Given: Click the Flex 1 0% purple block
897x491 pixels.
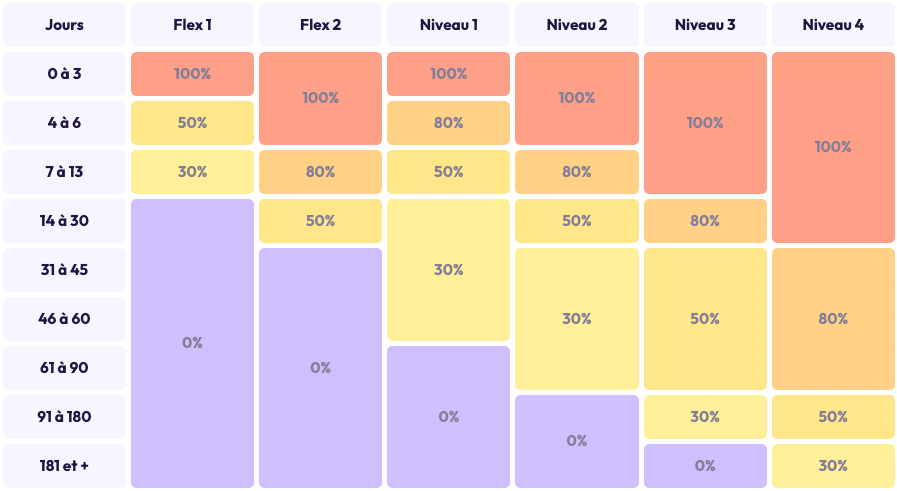Looking at the screenshot, I should click(192, 343).
